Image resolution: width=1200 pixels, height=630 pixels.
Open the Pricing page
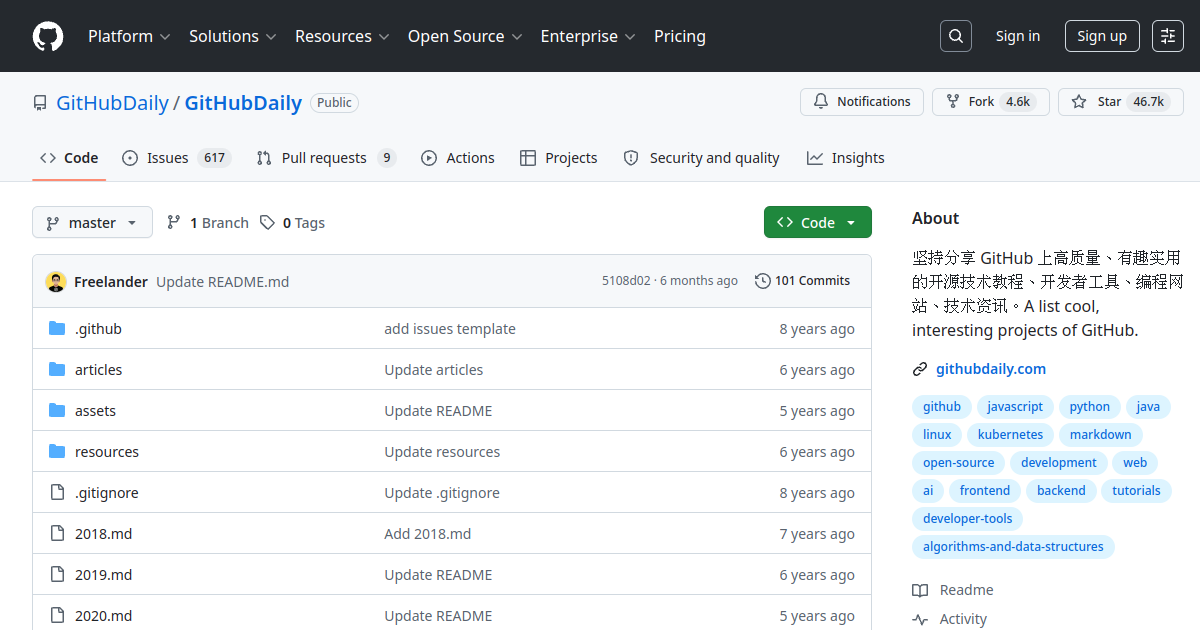tap(680, 36)
